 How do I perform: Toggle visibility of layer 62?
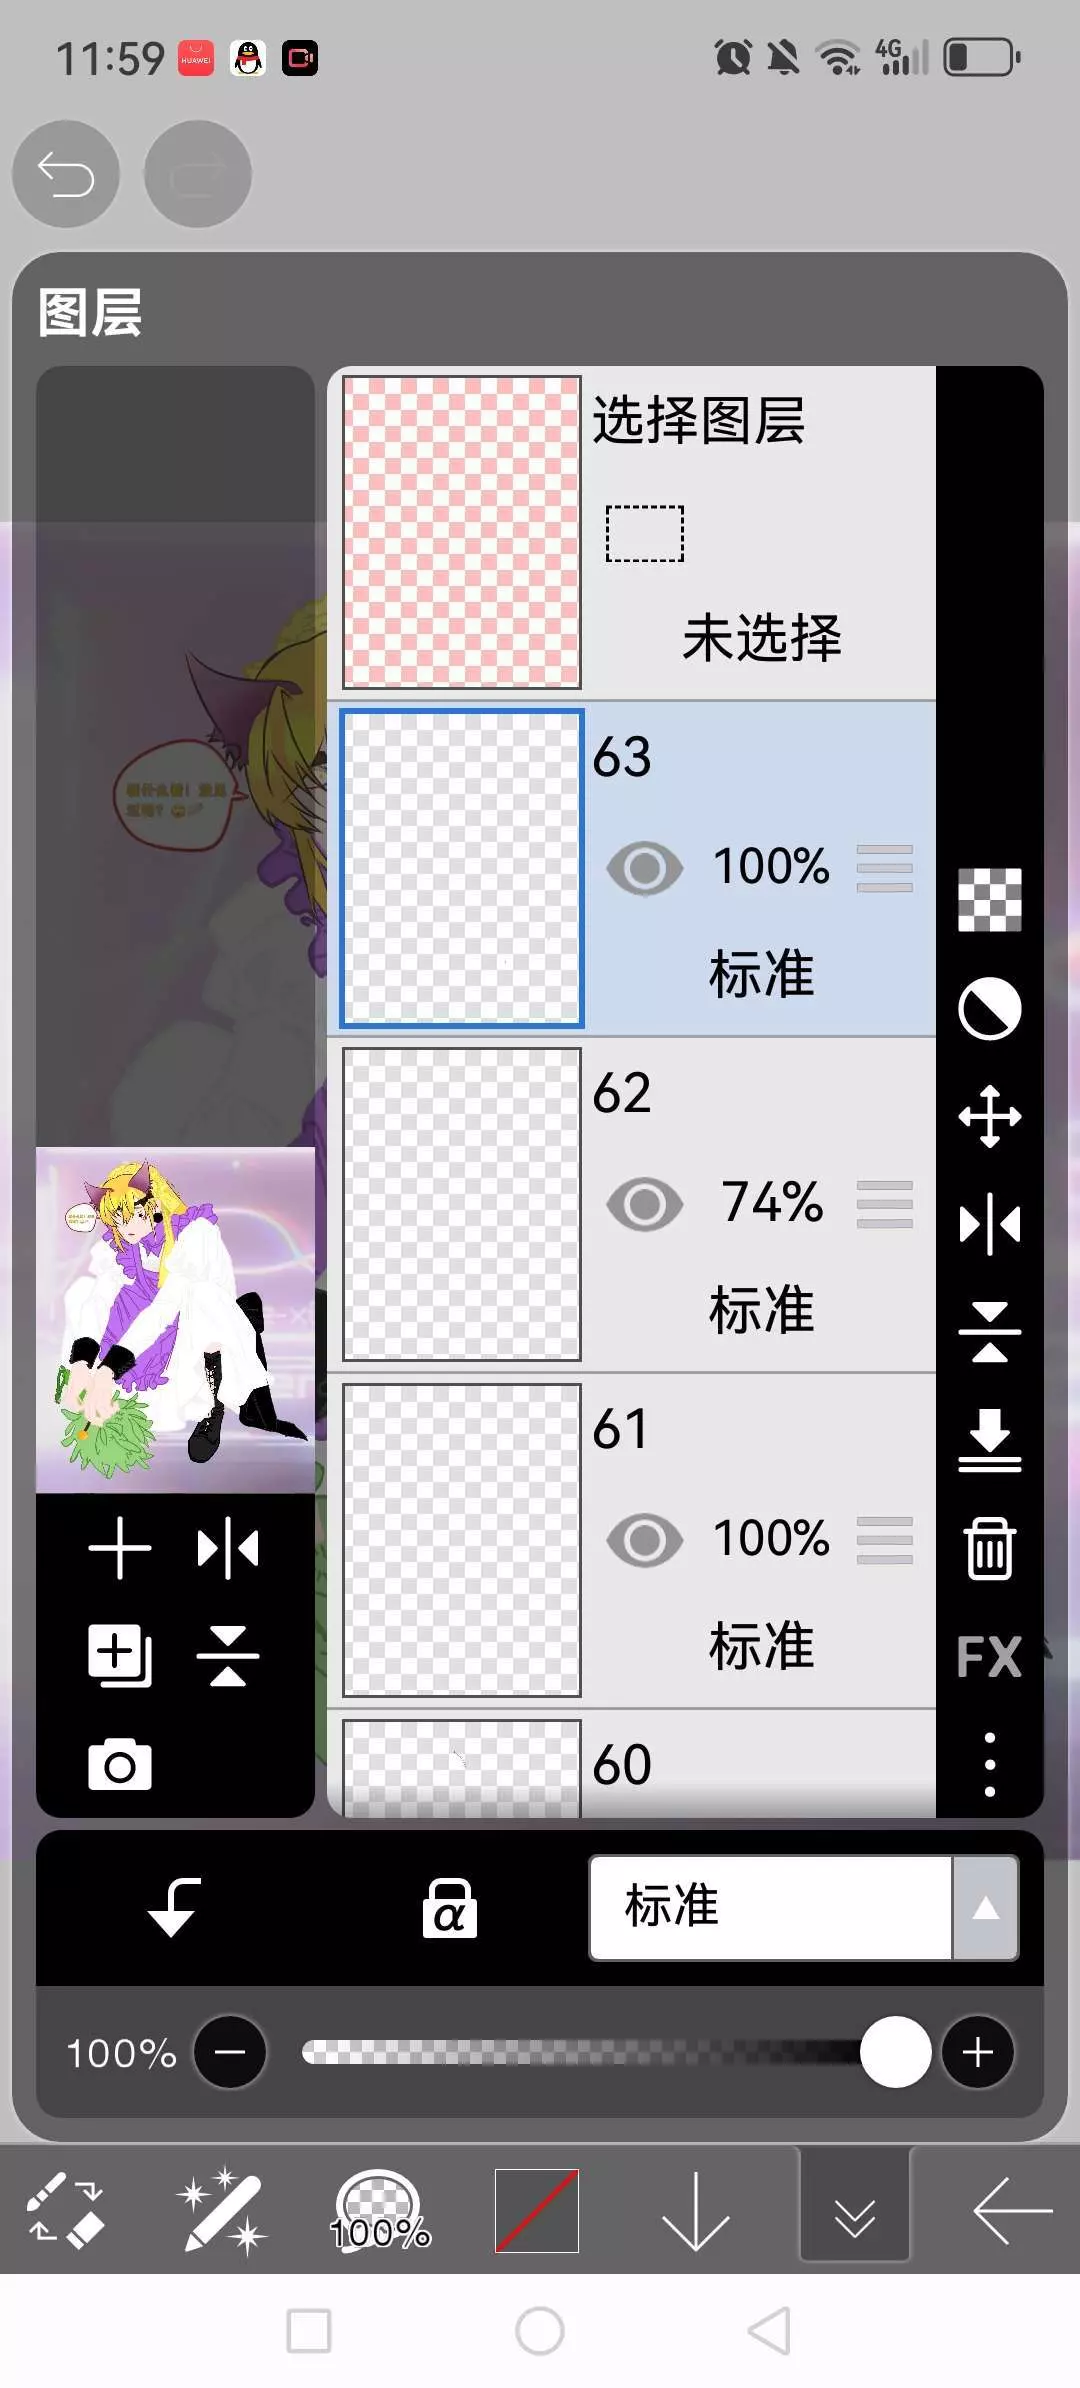click(645, 1204)
